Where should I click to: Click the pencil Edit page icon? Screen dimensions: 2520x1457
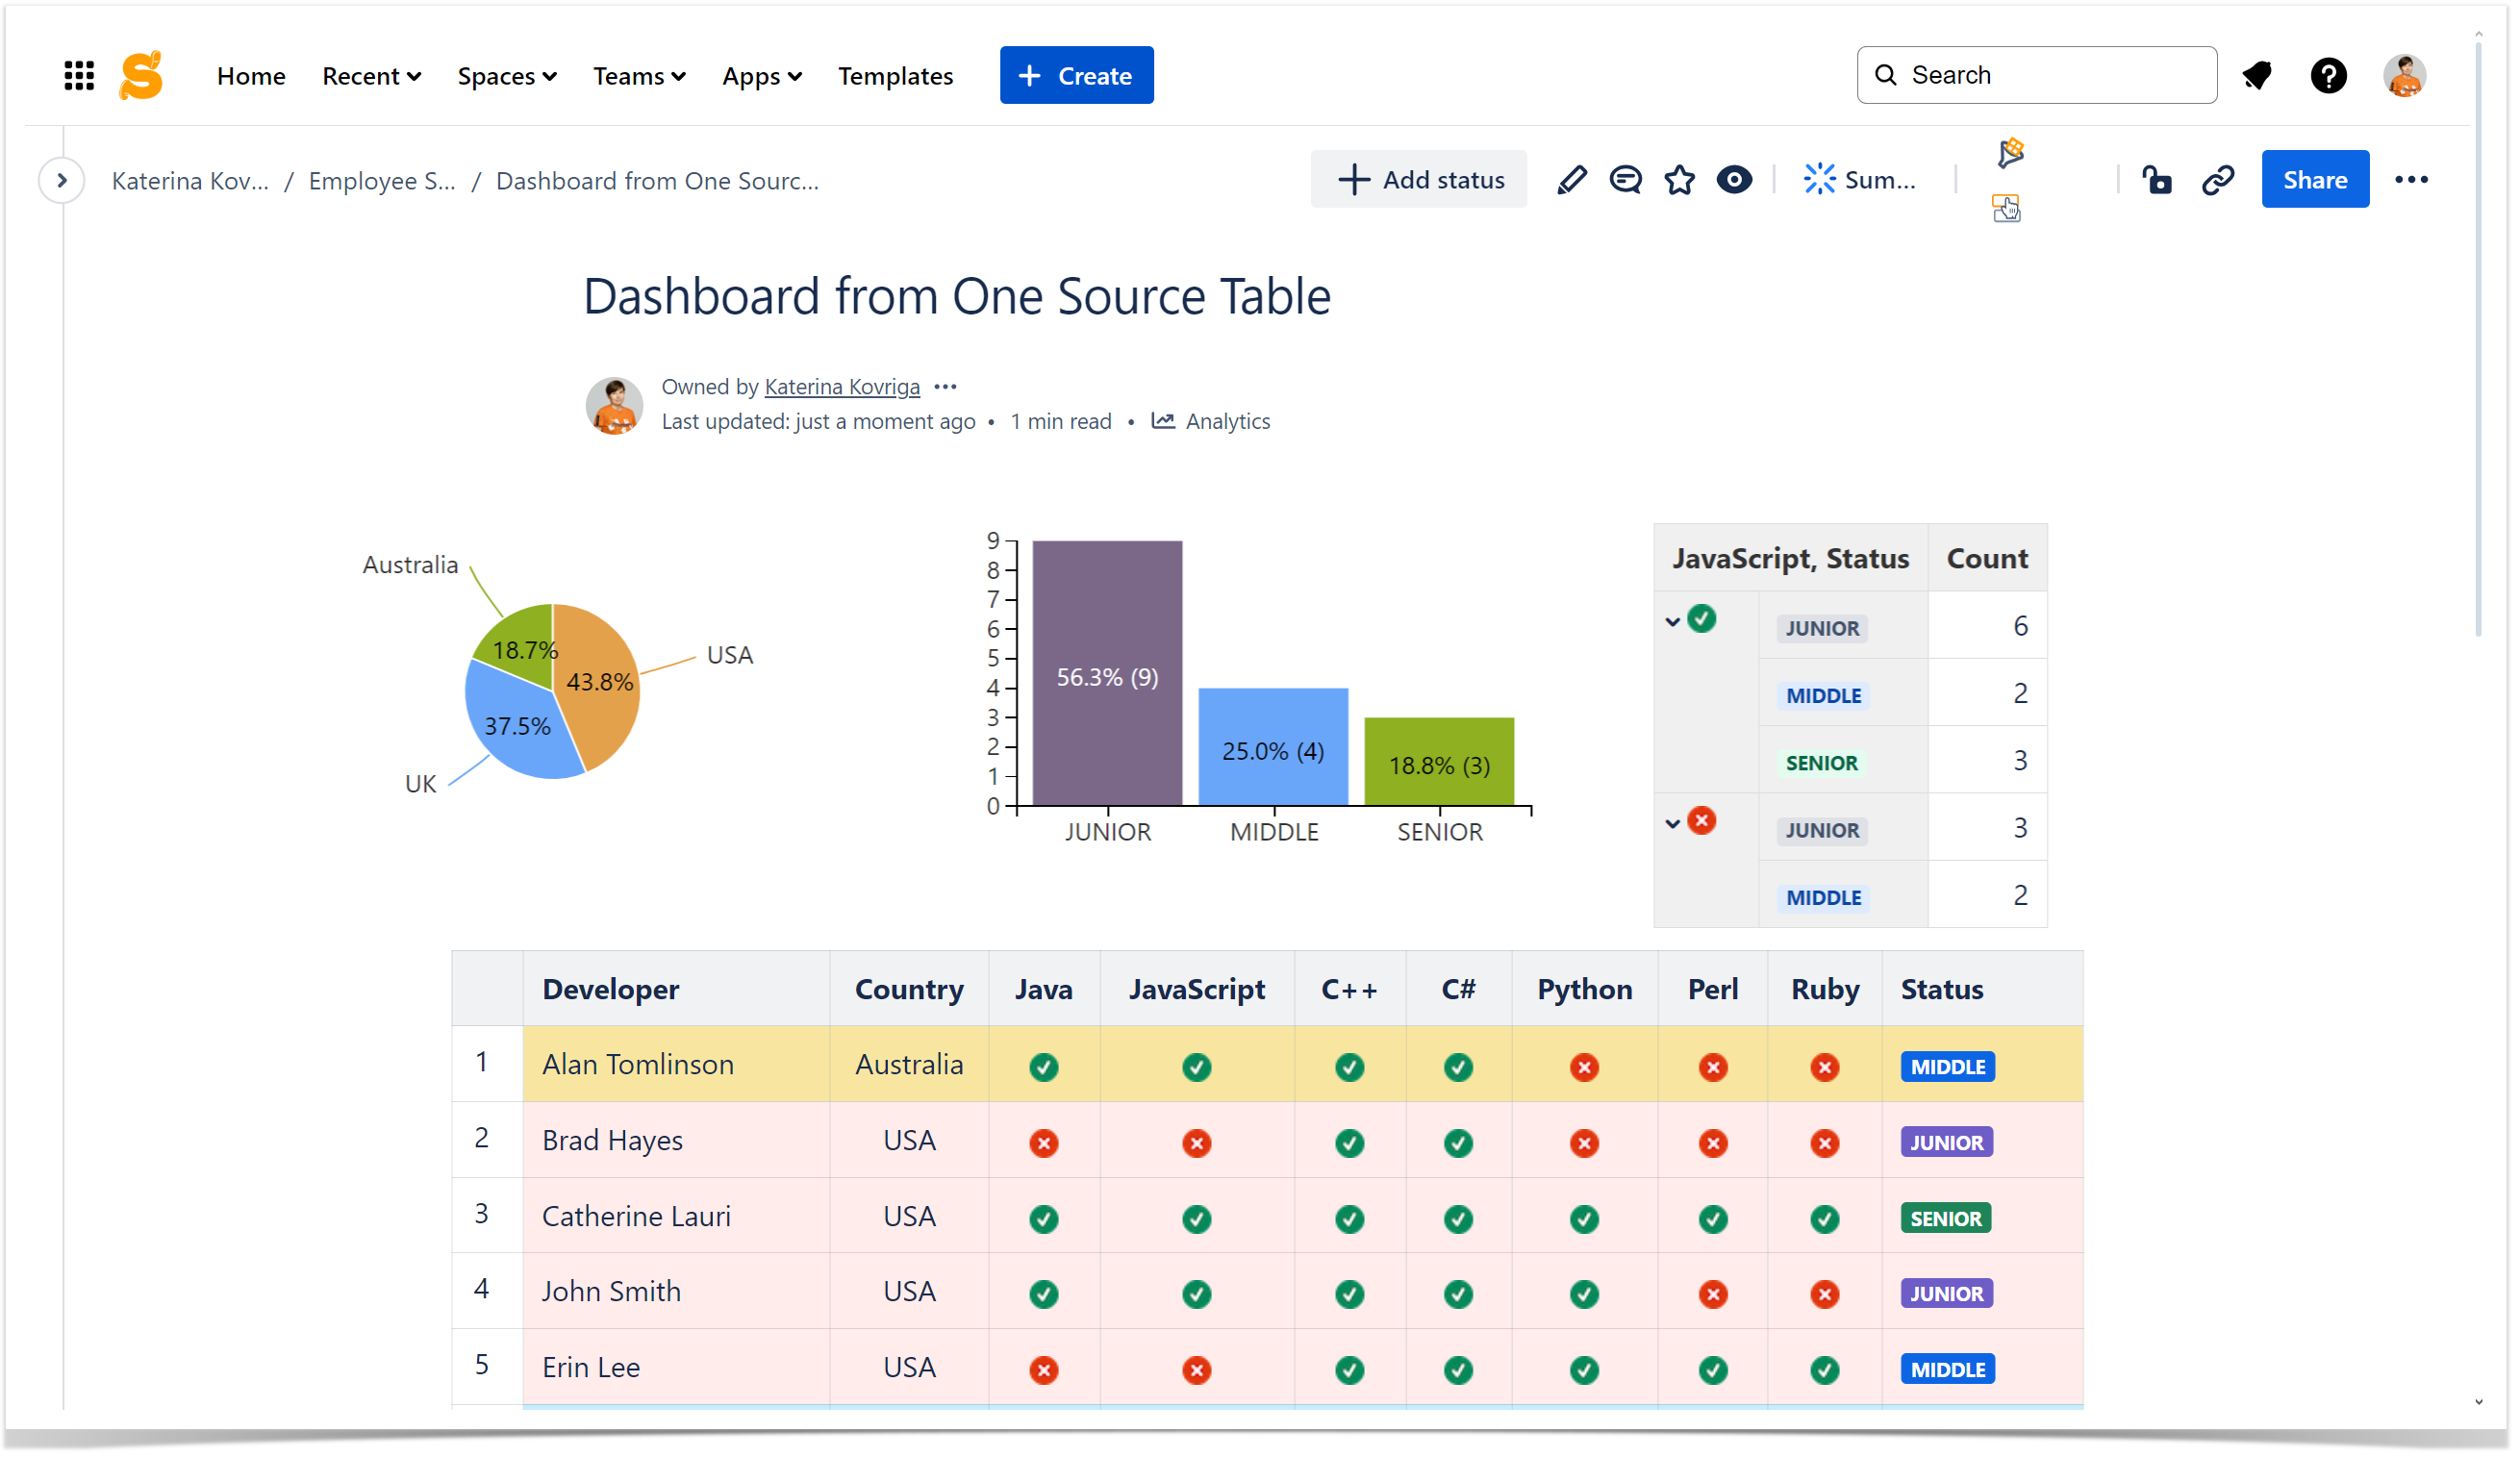coord(1571,180)
